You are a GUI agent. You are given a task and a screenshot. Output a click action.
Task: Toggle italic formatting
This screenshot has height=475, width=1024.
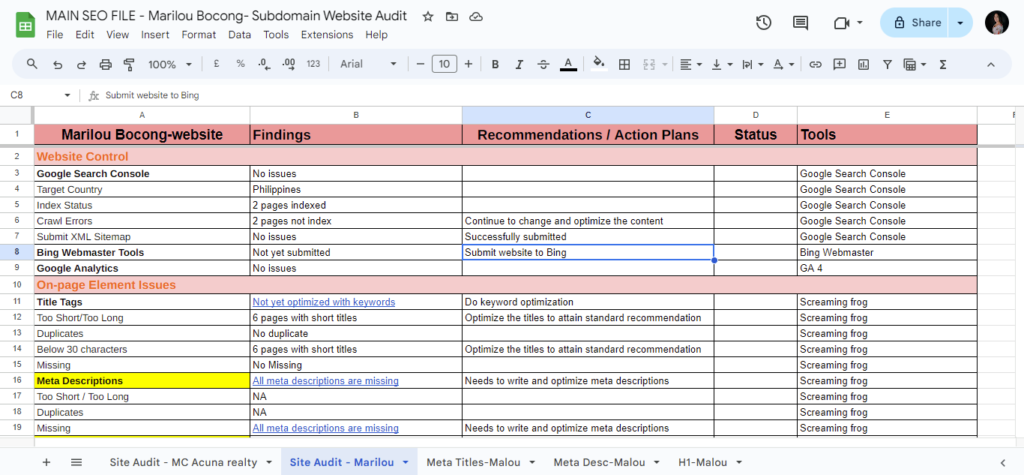pos(519,64)
